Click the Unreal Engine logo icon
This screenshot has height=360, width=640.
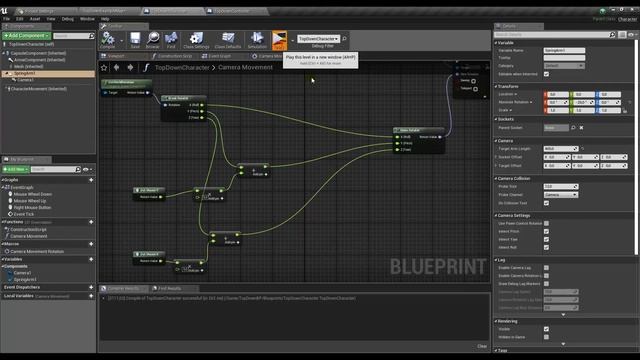click(5, 11)
